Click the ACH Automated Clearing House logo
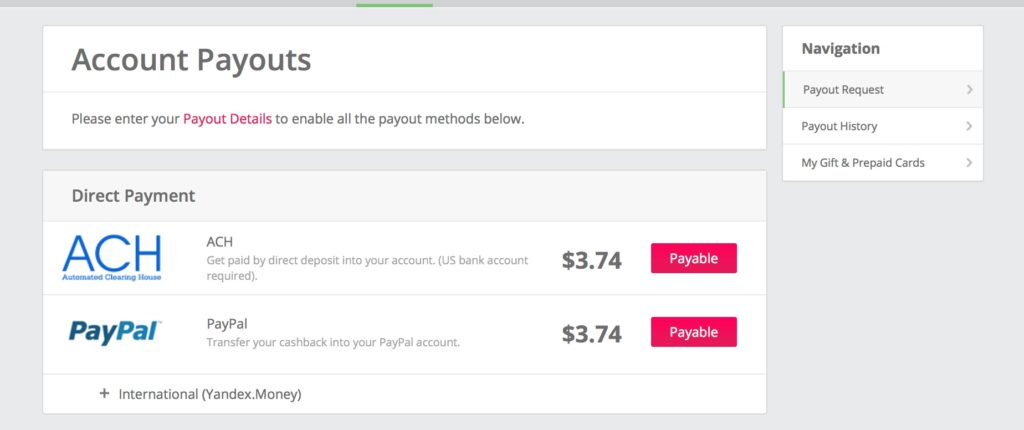 pos(112,258)
